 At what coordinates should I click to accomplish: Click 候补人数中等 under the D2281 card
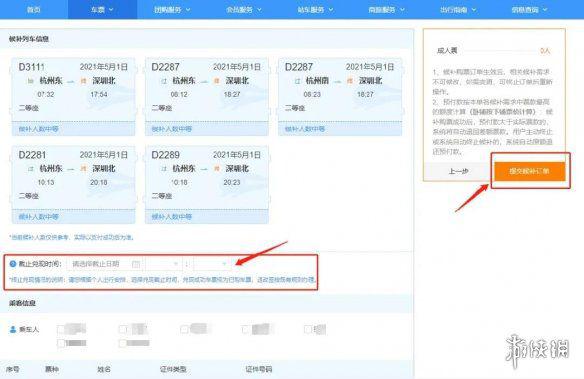coord(39,217)
